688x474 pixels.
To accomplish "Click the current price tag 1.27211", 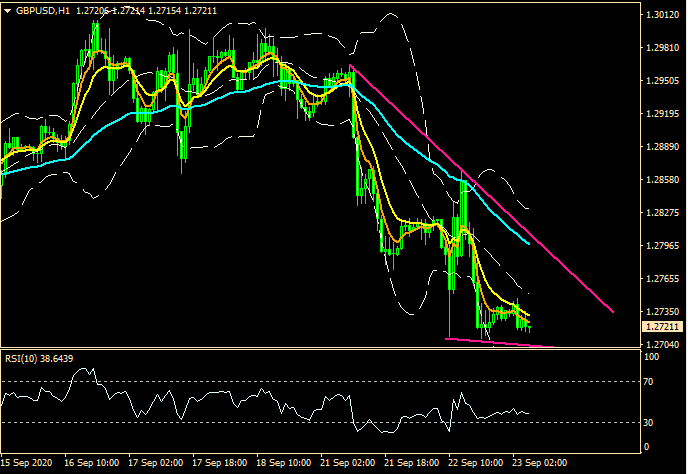I will click(664, 326).
